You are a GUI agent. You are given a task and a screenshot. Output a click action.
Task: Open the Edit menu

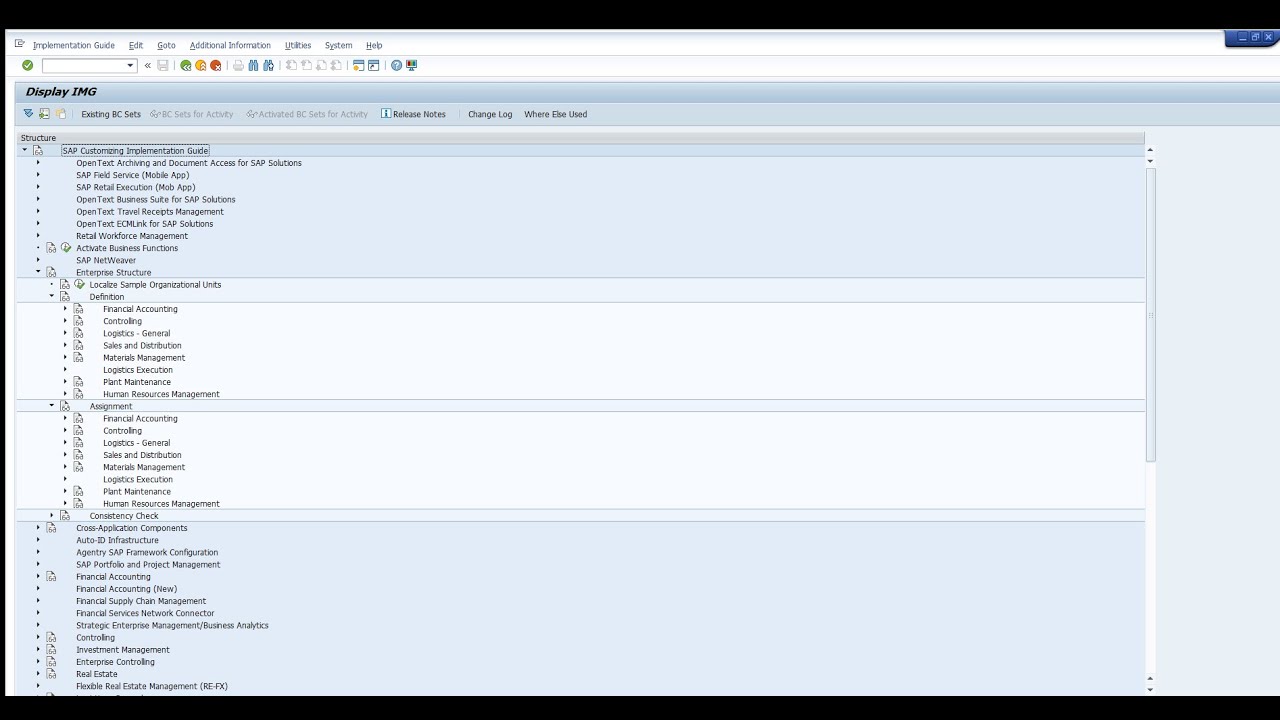(136, 45)
